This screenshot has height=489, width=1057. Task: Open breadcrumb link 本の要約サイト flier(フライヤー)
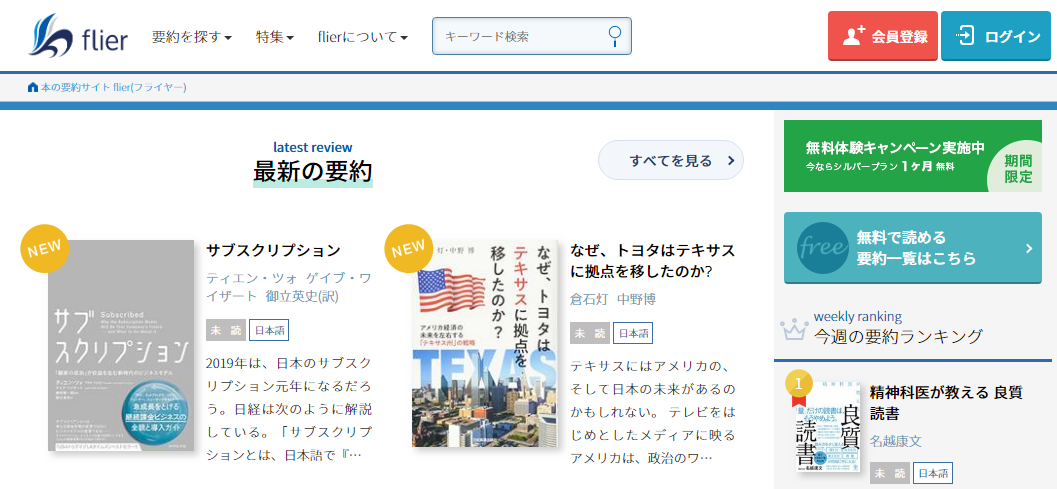(x=113, y=88)
